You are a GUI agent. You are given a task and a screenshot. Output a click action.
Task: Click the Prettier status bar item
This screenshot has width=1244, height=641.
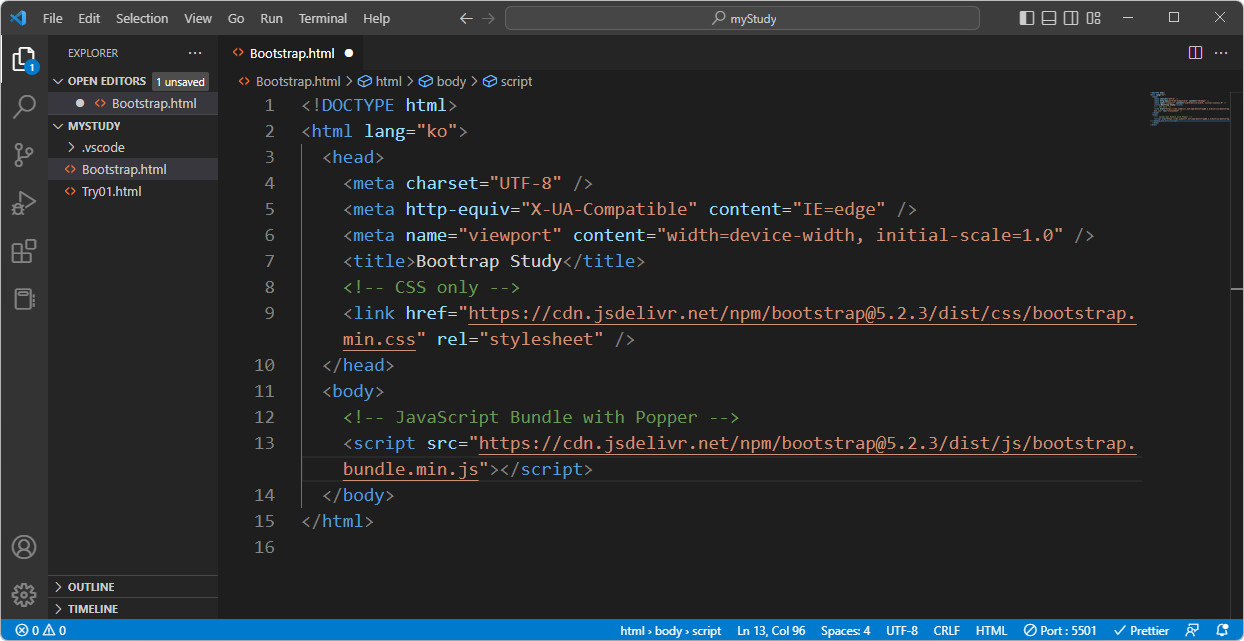point(1141,631)
